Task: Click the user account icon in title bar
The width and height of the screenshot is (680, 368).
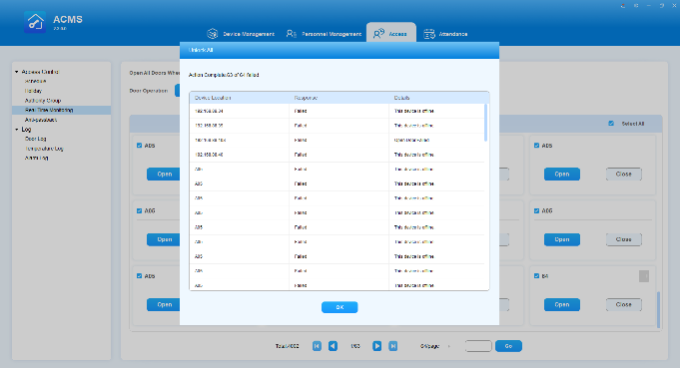Action: pos(623,6)
